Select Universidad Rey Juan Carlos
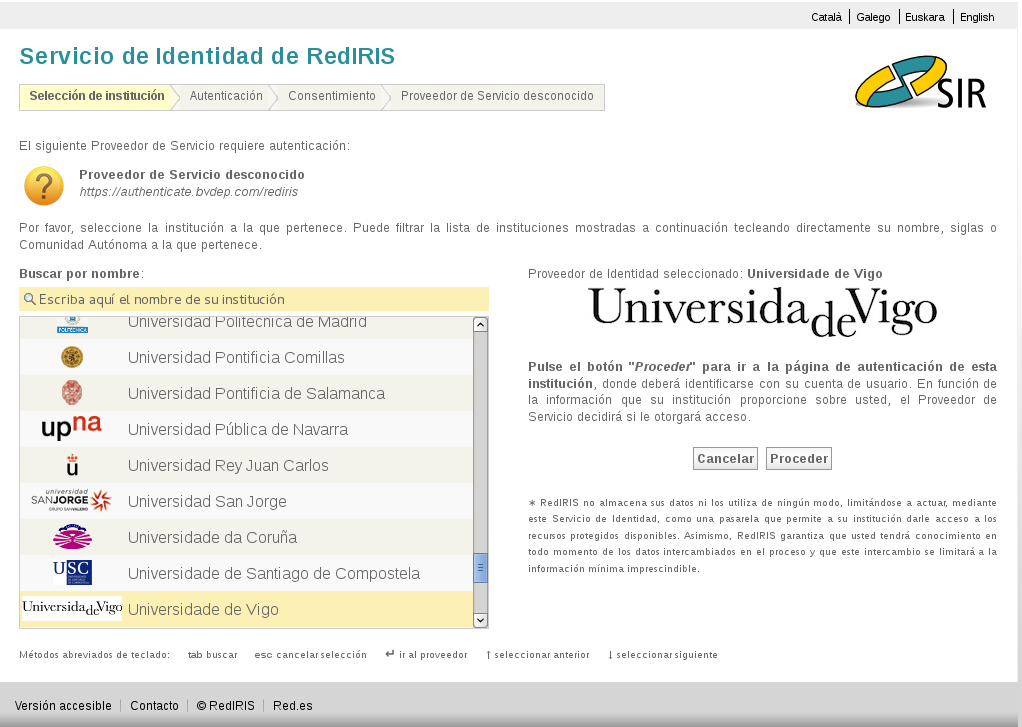 click(x=246, y=465)
